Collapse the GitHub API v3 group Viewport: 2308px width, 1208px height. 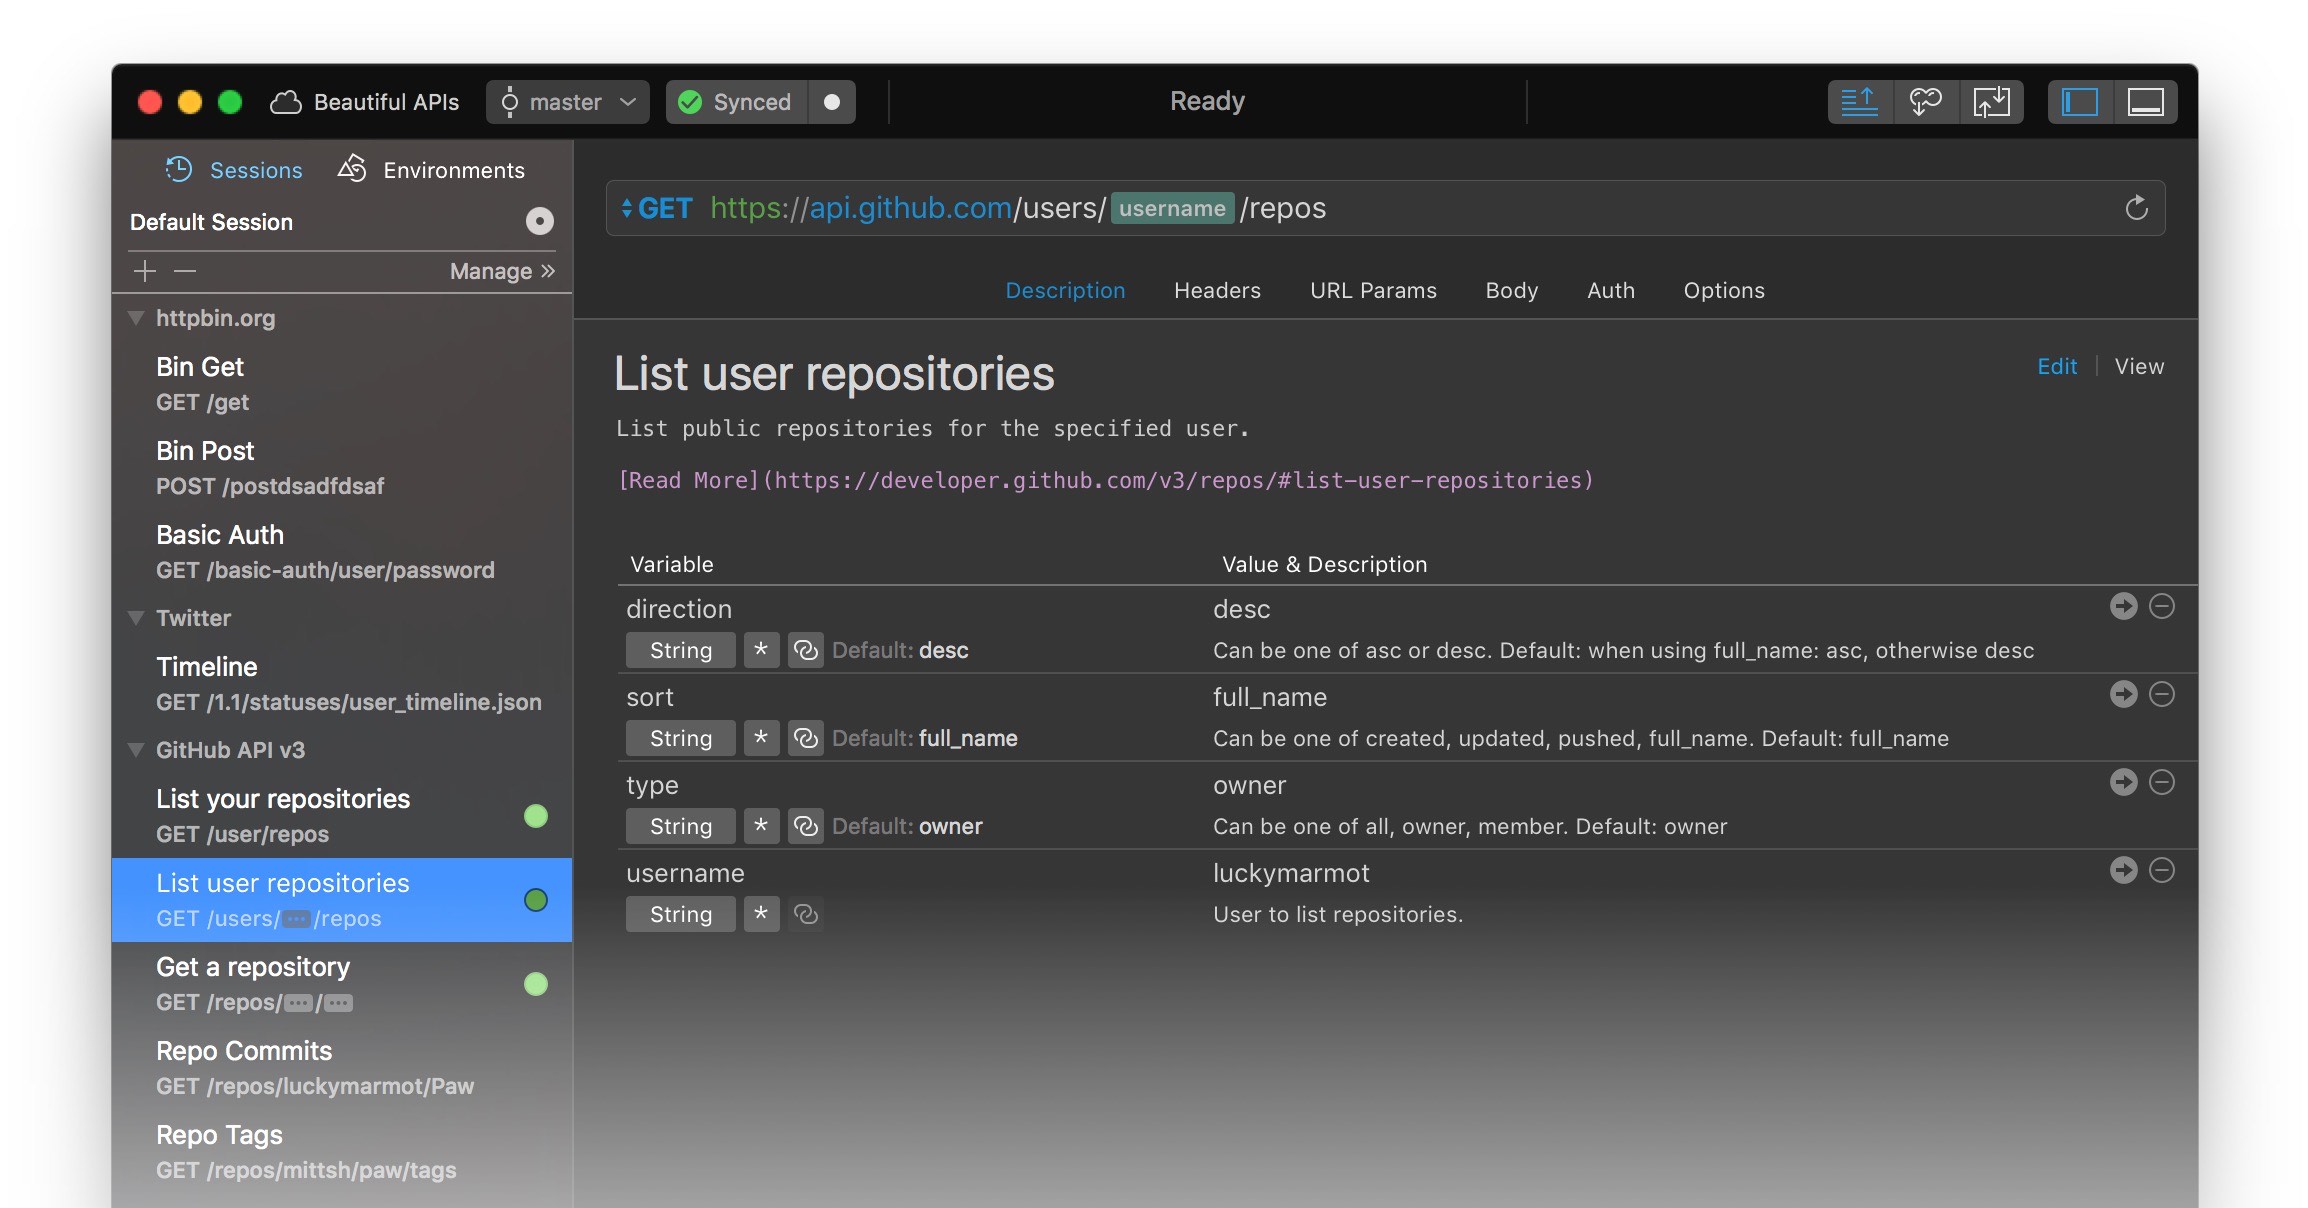137,750
